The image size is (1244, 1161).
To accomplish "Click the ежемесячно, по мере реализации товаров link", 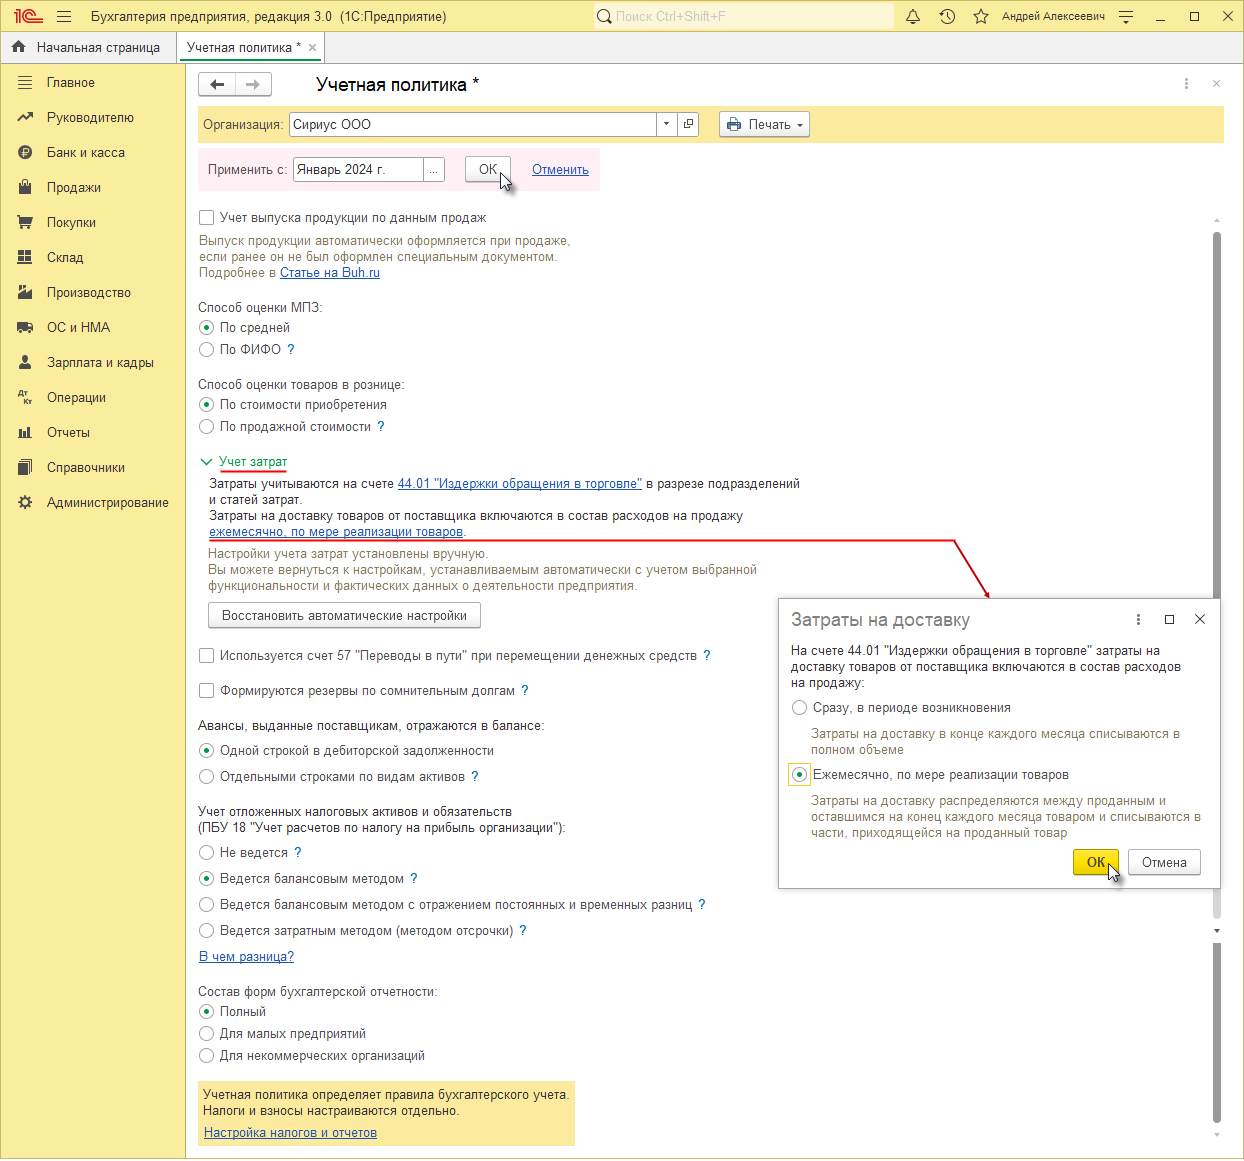I will pos(336,532).
